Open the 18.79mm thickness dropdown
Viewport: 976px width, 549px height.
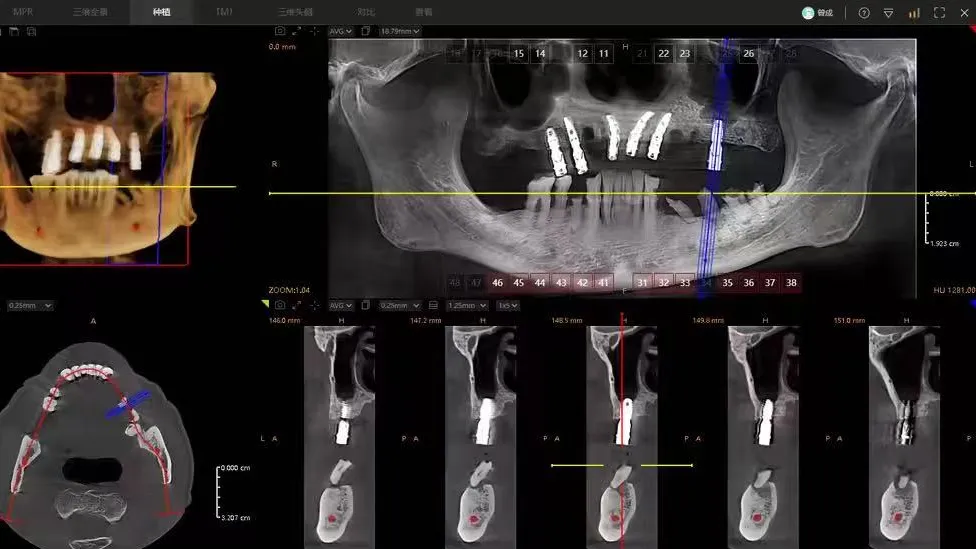click(400, 31)
